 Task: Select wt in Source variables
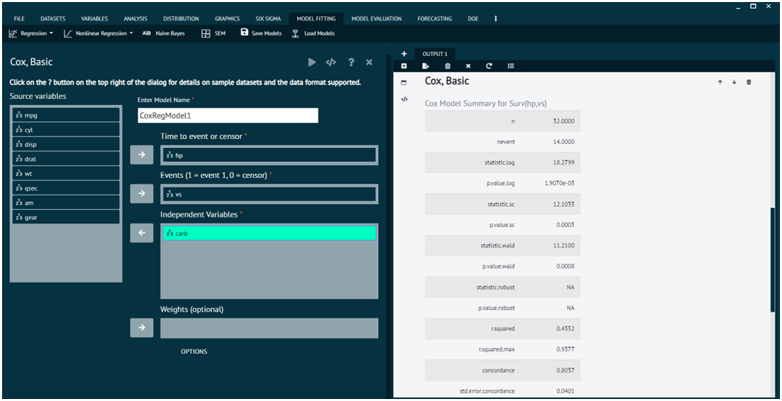click(66, 174)
